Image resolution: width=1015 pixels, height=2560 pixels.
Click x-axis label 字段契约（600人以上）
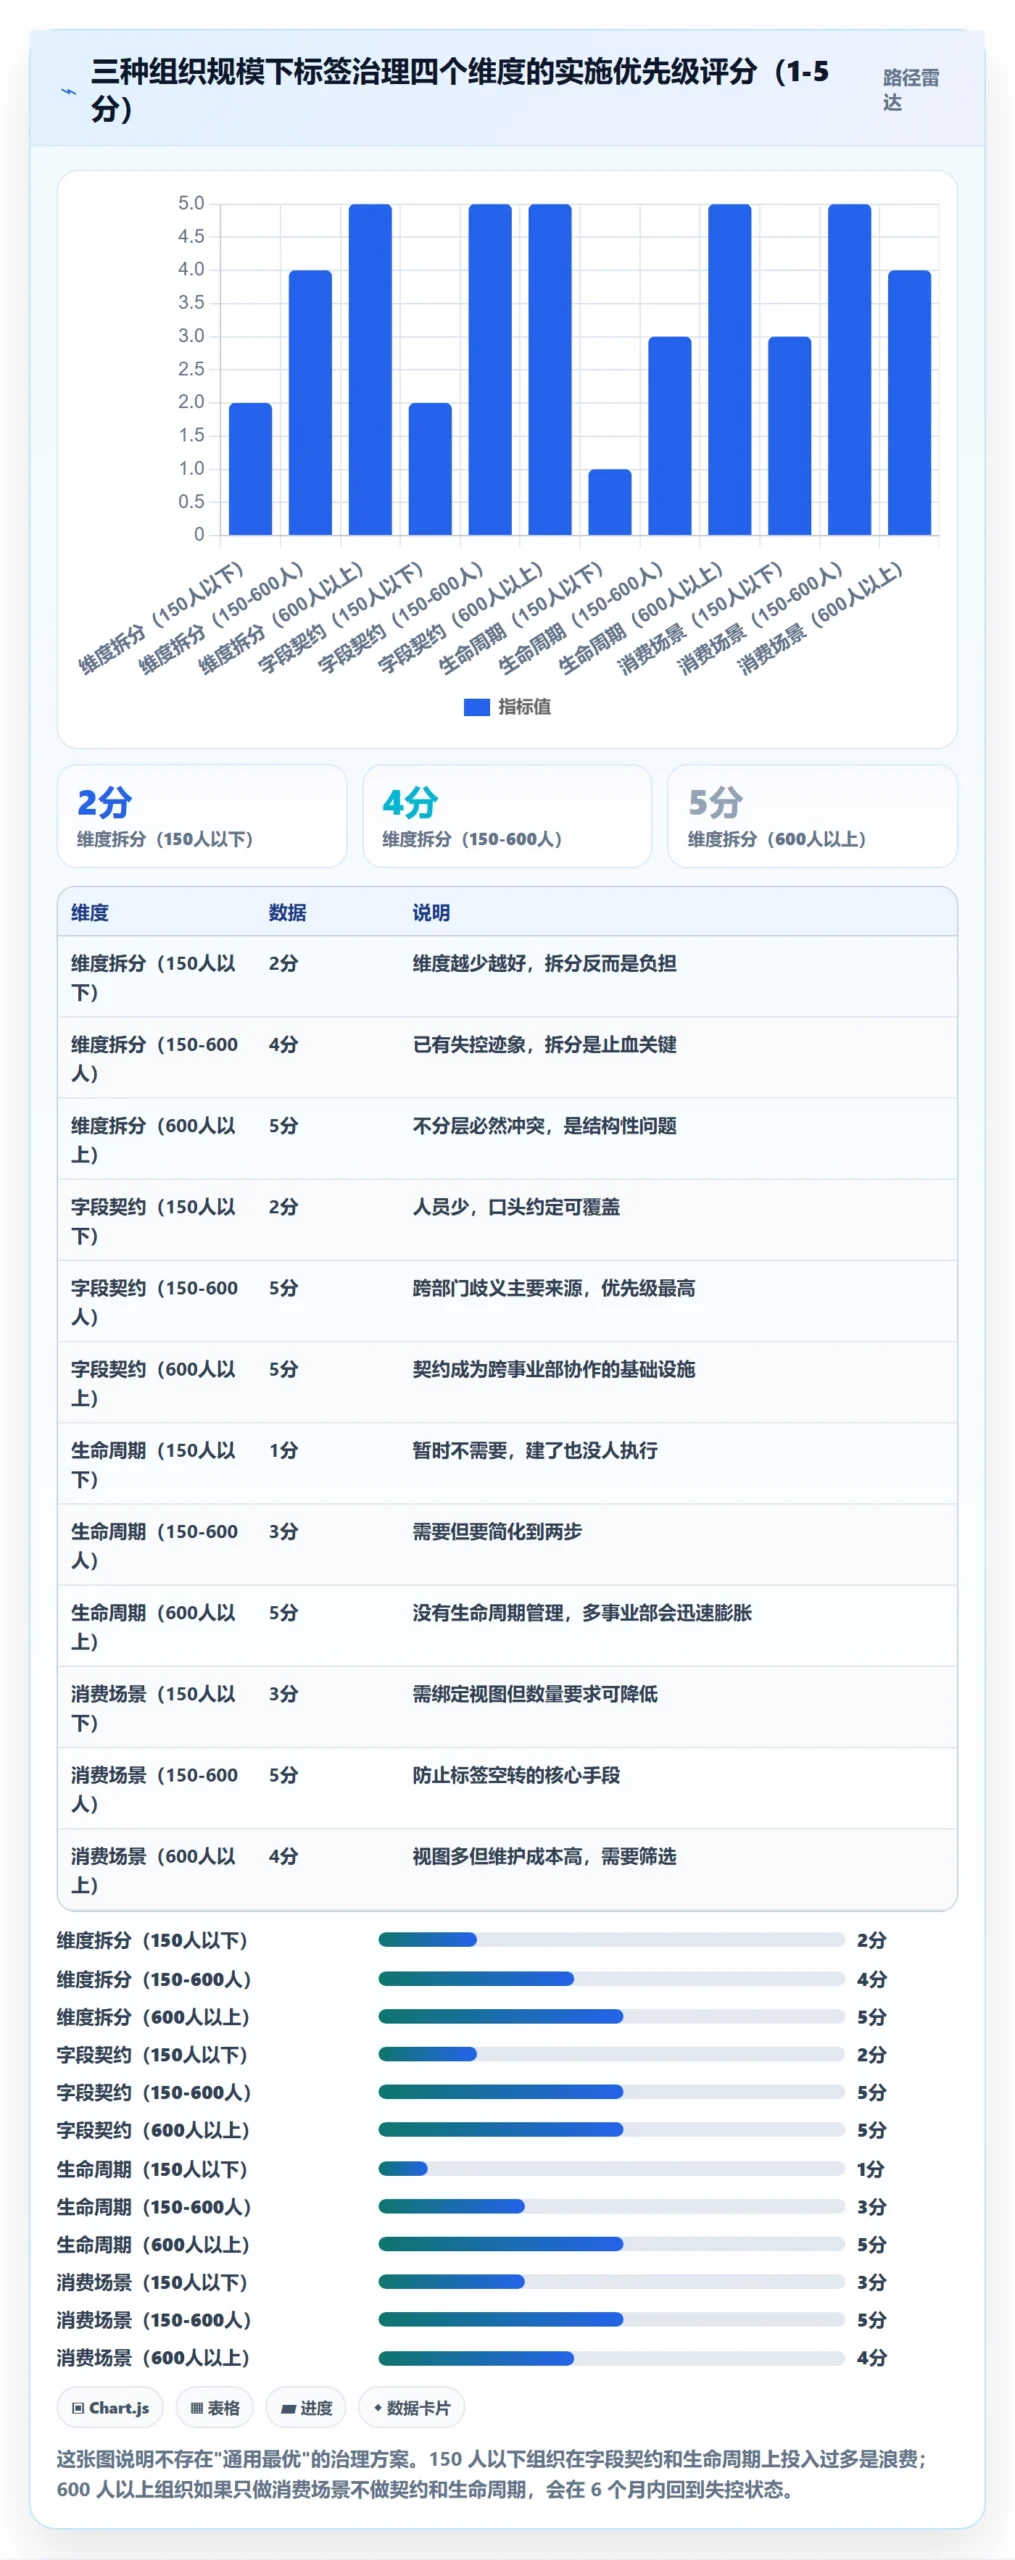(x=459, y=618)
